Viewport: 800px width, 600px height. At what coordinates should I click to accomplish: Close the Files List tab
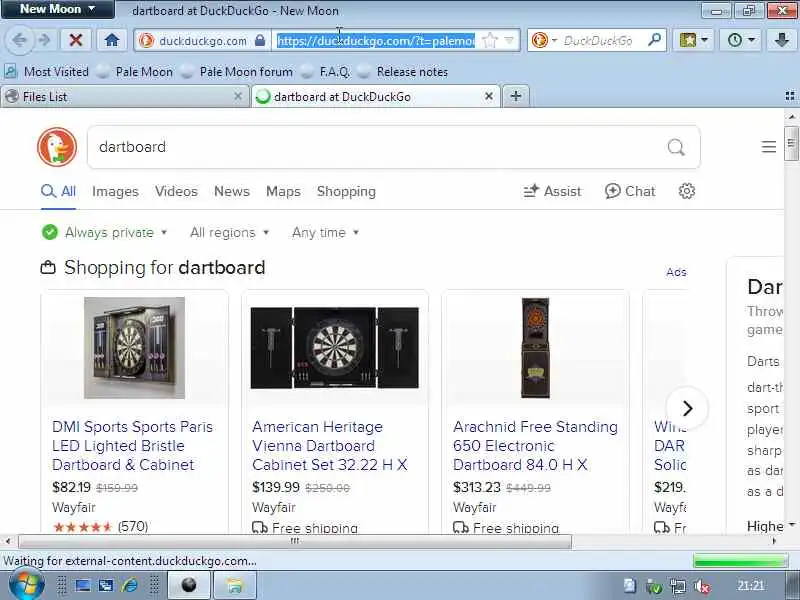238,96
